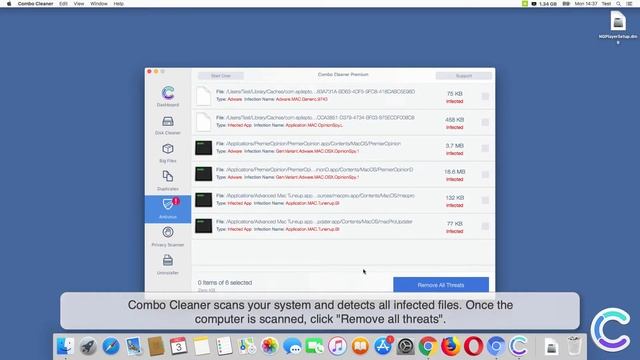Open Maps from the Dock
The height and width of the screenshot is (360, 640).
pyautogui.click(x=247, y=346)
